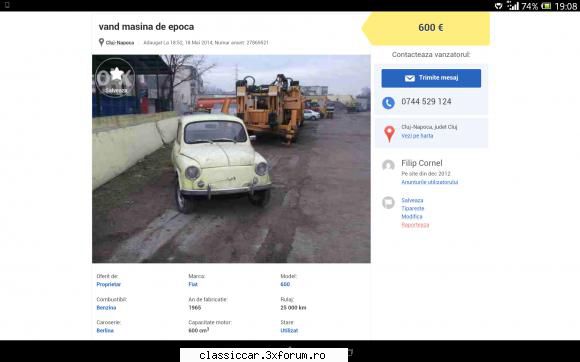The height and width of the screenshot is (362, 580).
Task: Click Raporteaza link
Action: tap(415, 225)
